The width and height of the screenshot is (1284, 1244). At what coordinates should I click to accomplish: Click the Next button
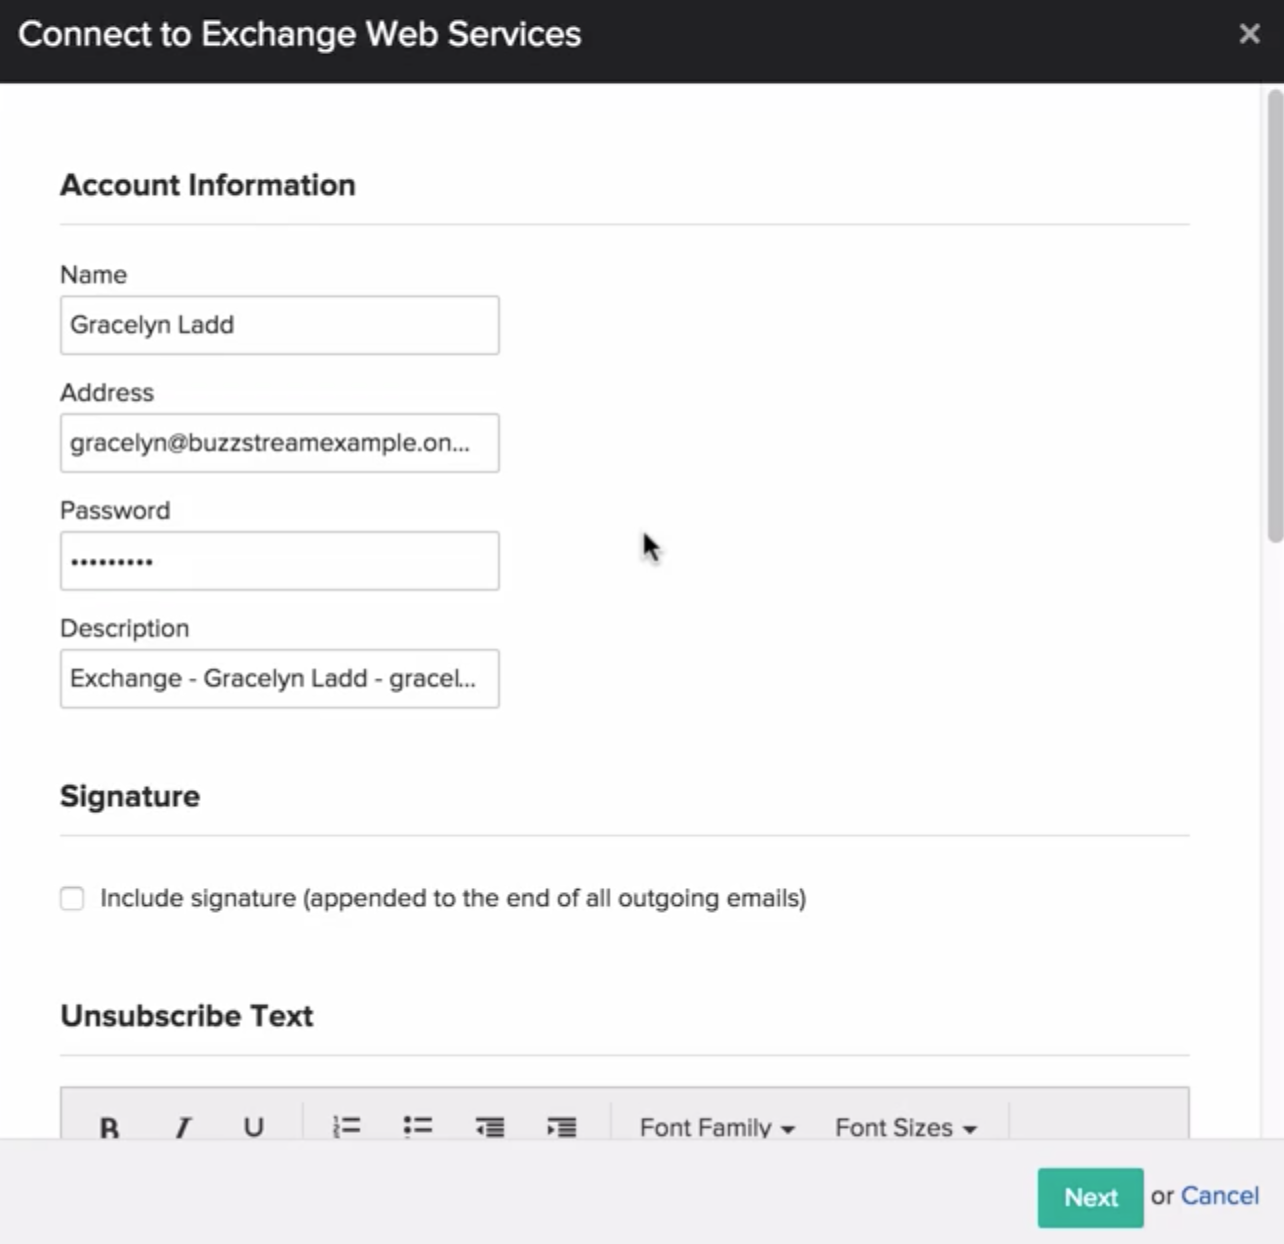(x=1090, y=1197)
